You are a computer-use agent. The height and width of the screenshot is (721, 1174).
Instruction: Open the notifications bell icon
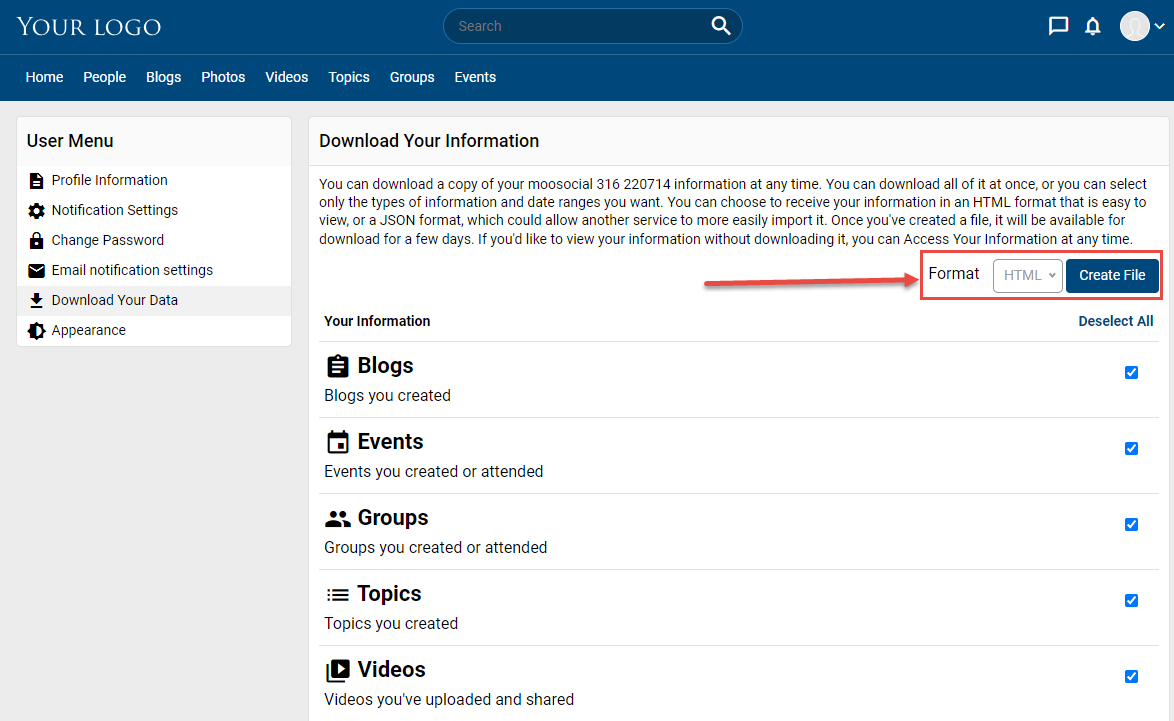point(1093,27)
